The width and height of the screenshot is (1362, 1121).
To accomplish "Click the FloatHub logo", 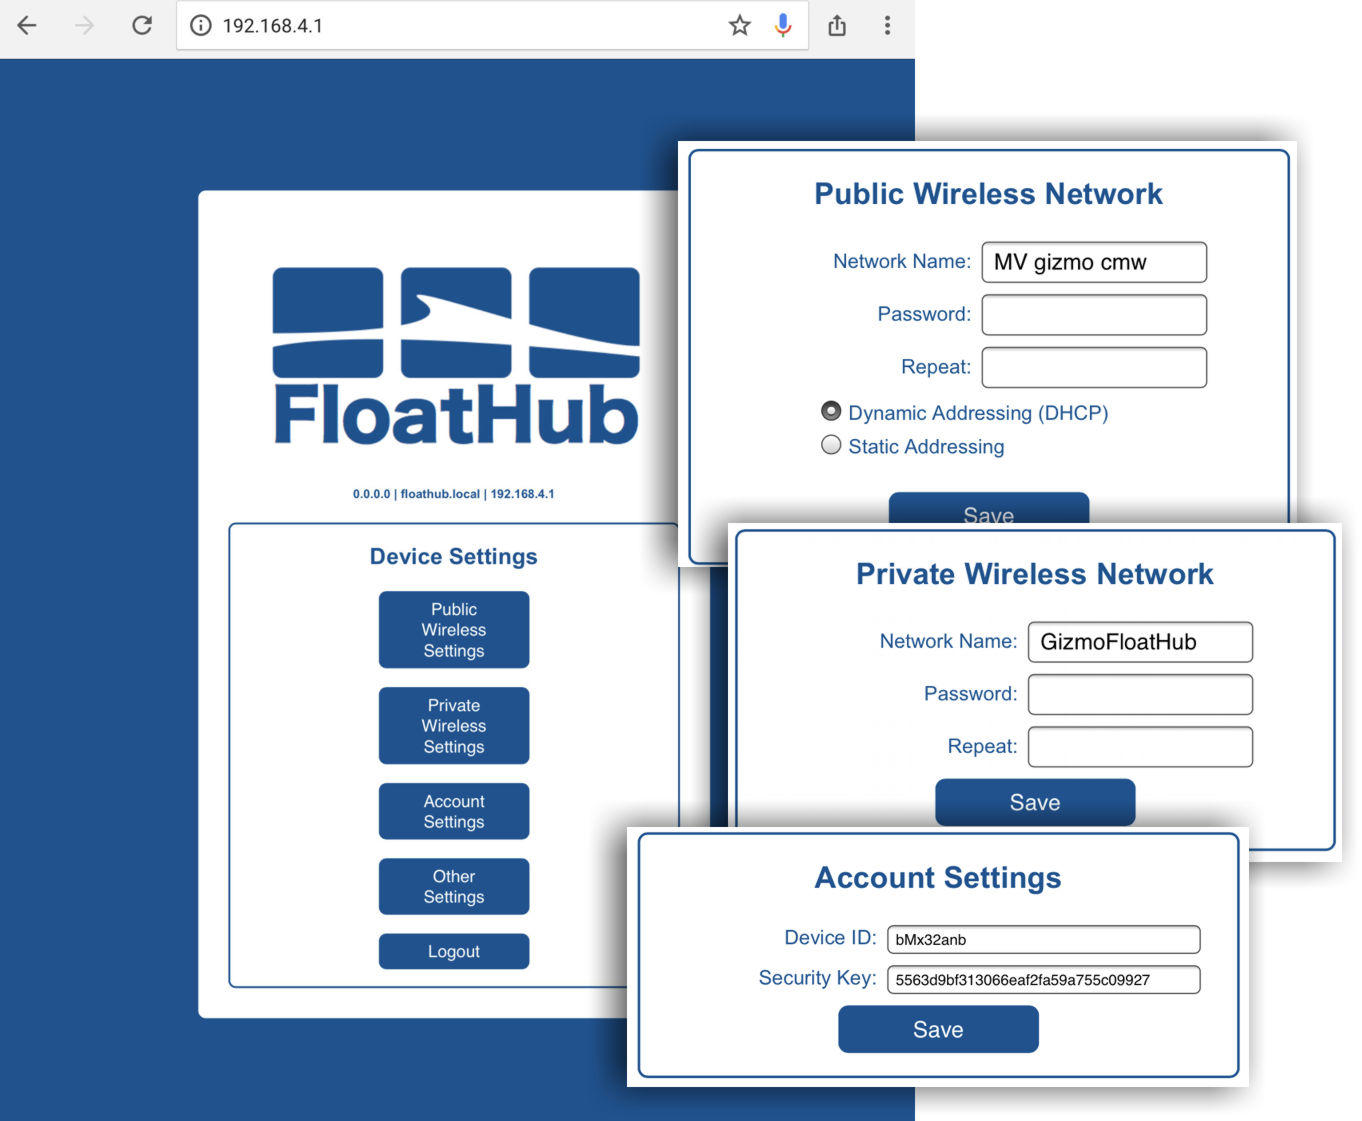I will [x=456, y=356].
